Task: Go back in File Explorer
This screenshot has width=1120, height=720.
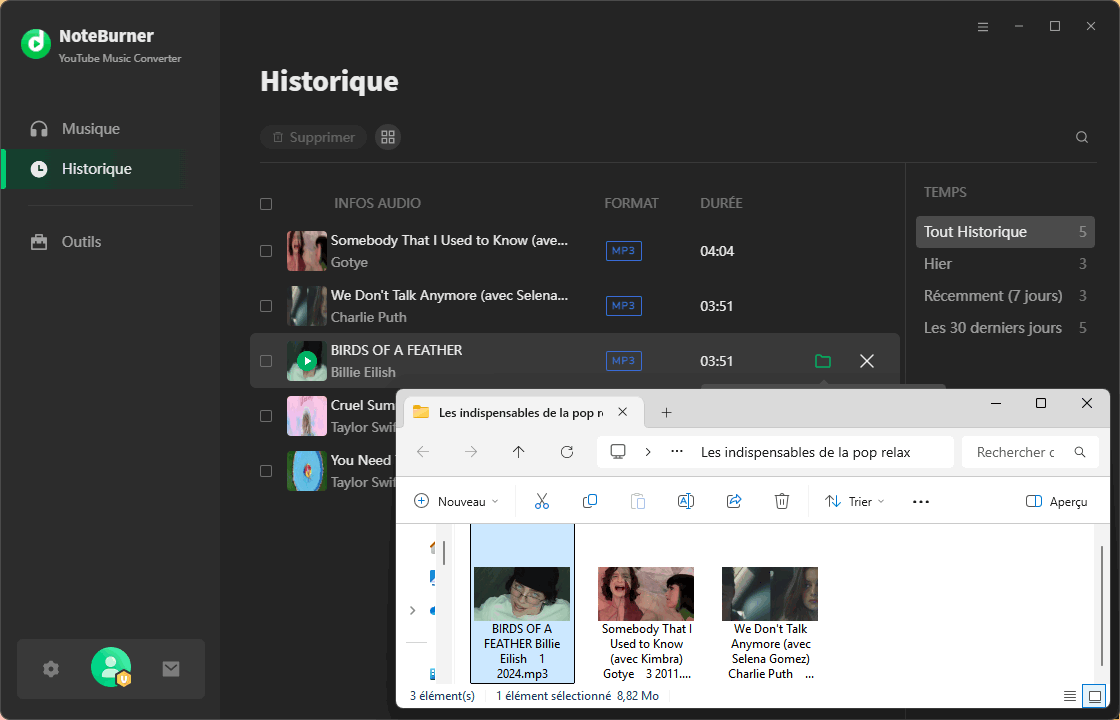Action: coord(423,451)
